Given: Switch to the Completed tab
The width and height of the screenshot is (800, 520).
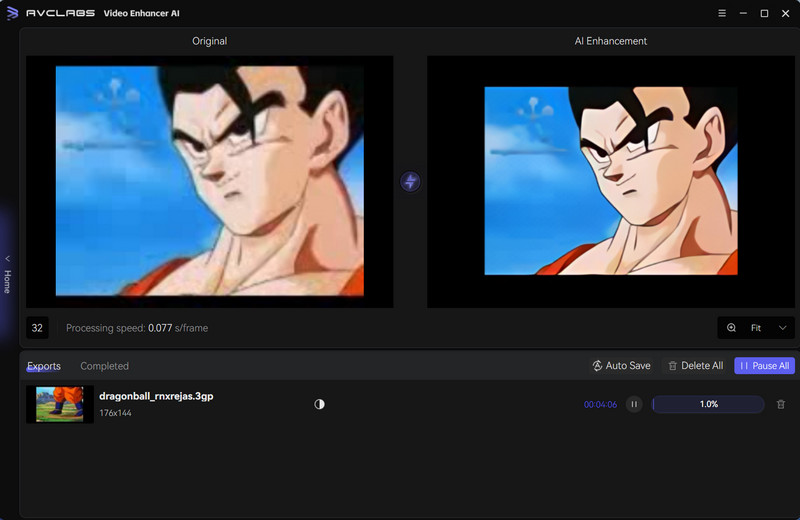Looking at the screenshot, I should coord(105,366).
